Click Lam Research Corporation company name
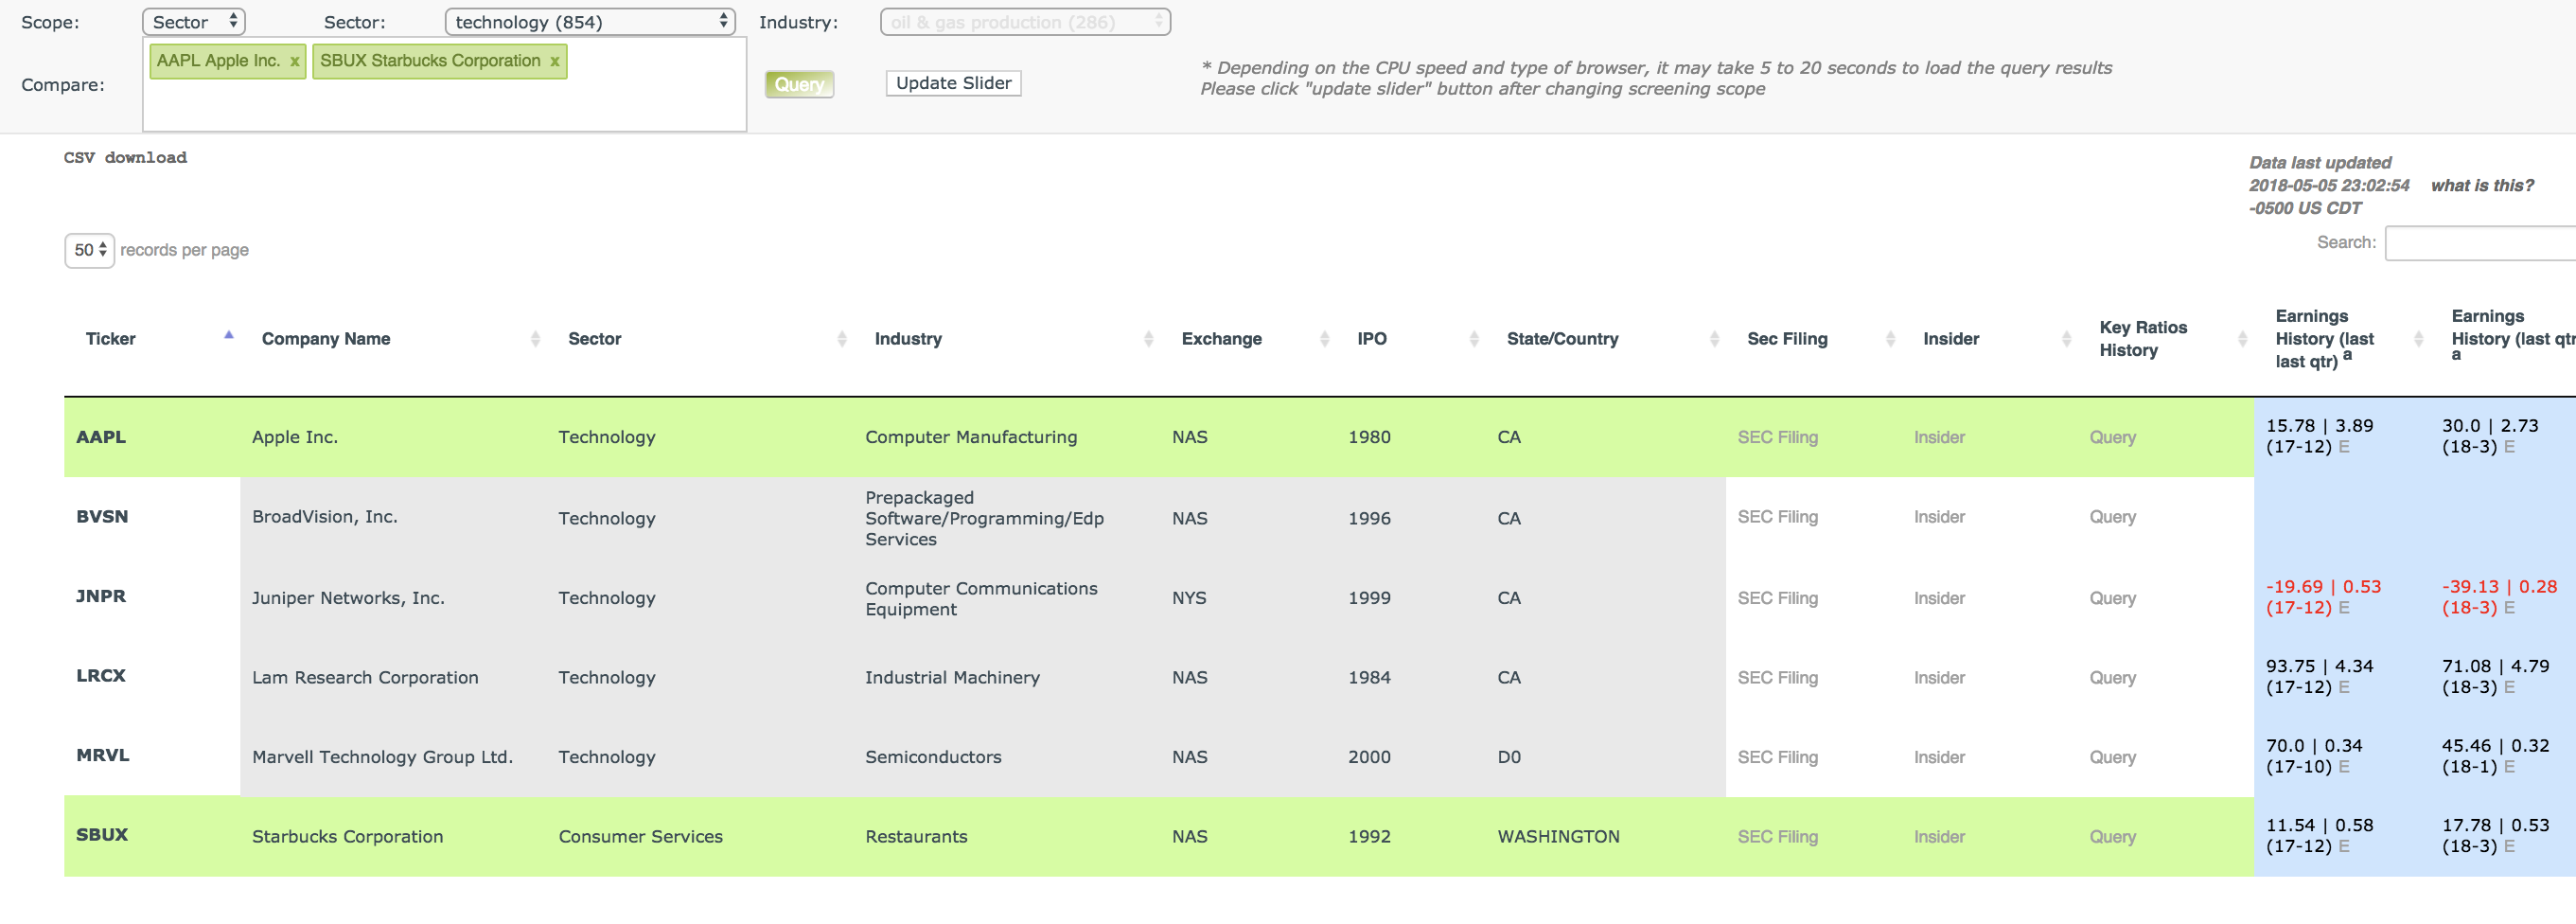The width and height of the screenshot is (2576, 924). [x=365, y=678]
